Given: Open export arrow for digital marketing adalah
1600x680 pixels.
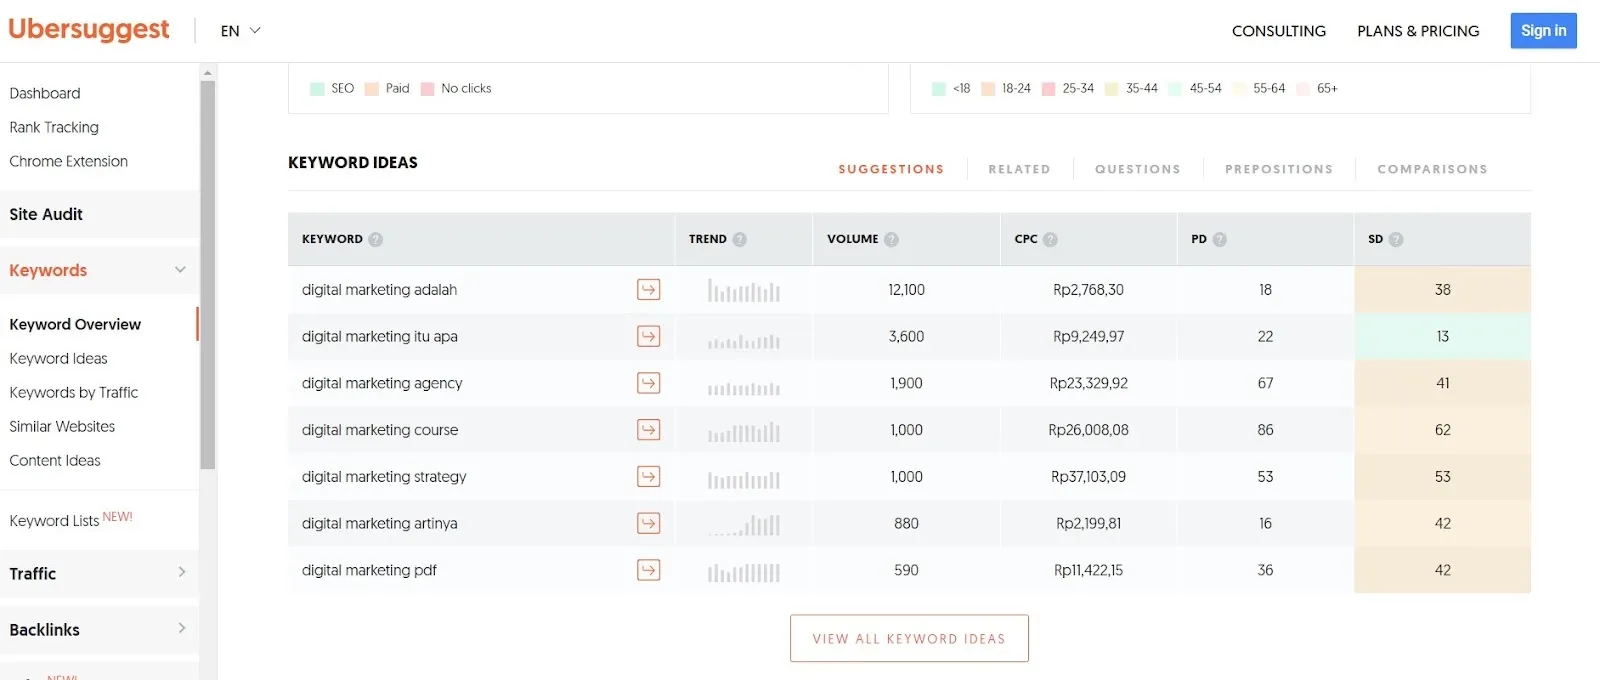Looking at the screenshot, I should coord(648,290).
